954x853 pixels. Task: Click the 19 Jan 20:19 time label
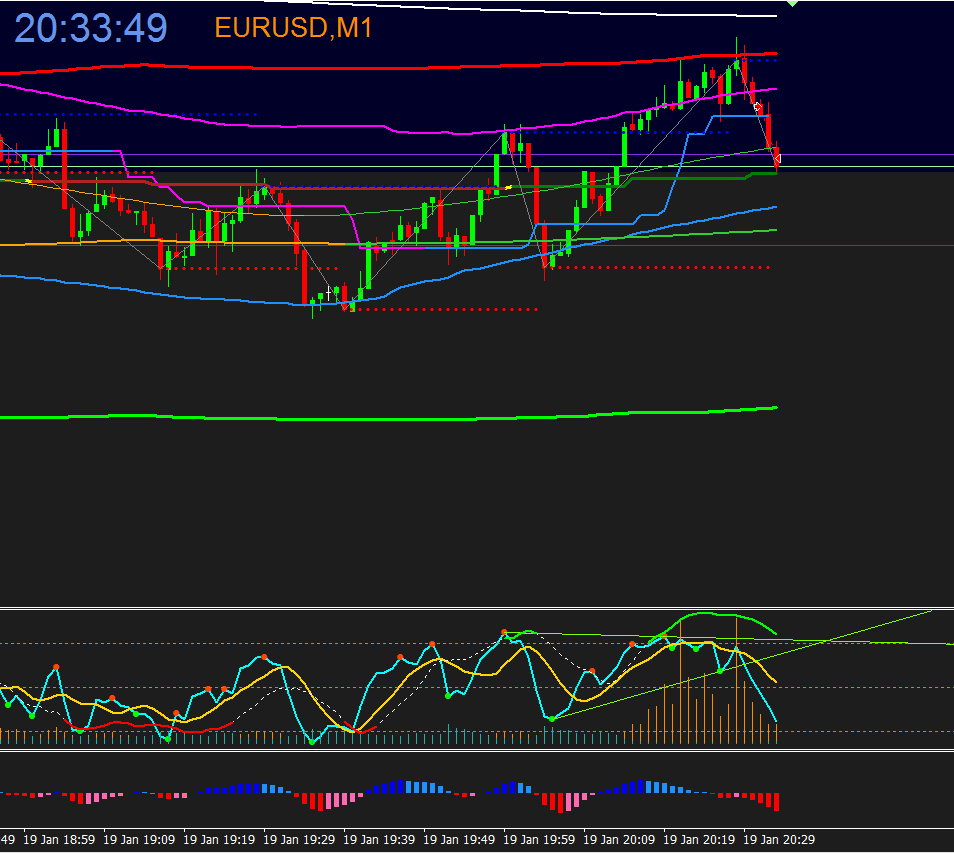pos(699,840)
